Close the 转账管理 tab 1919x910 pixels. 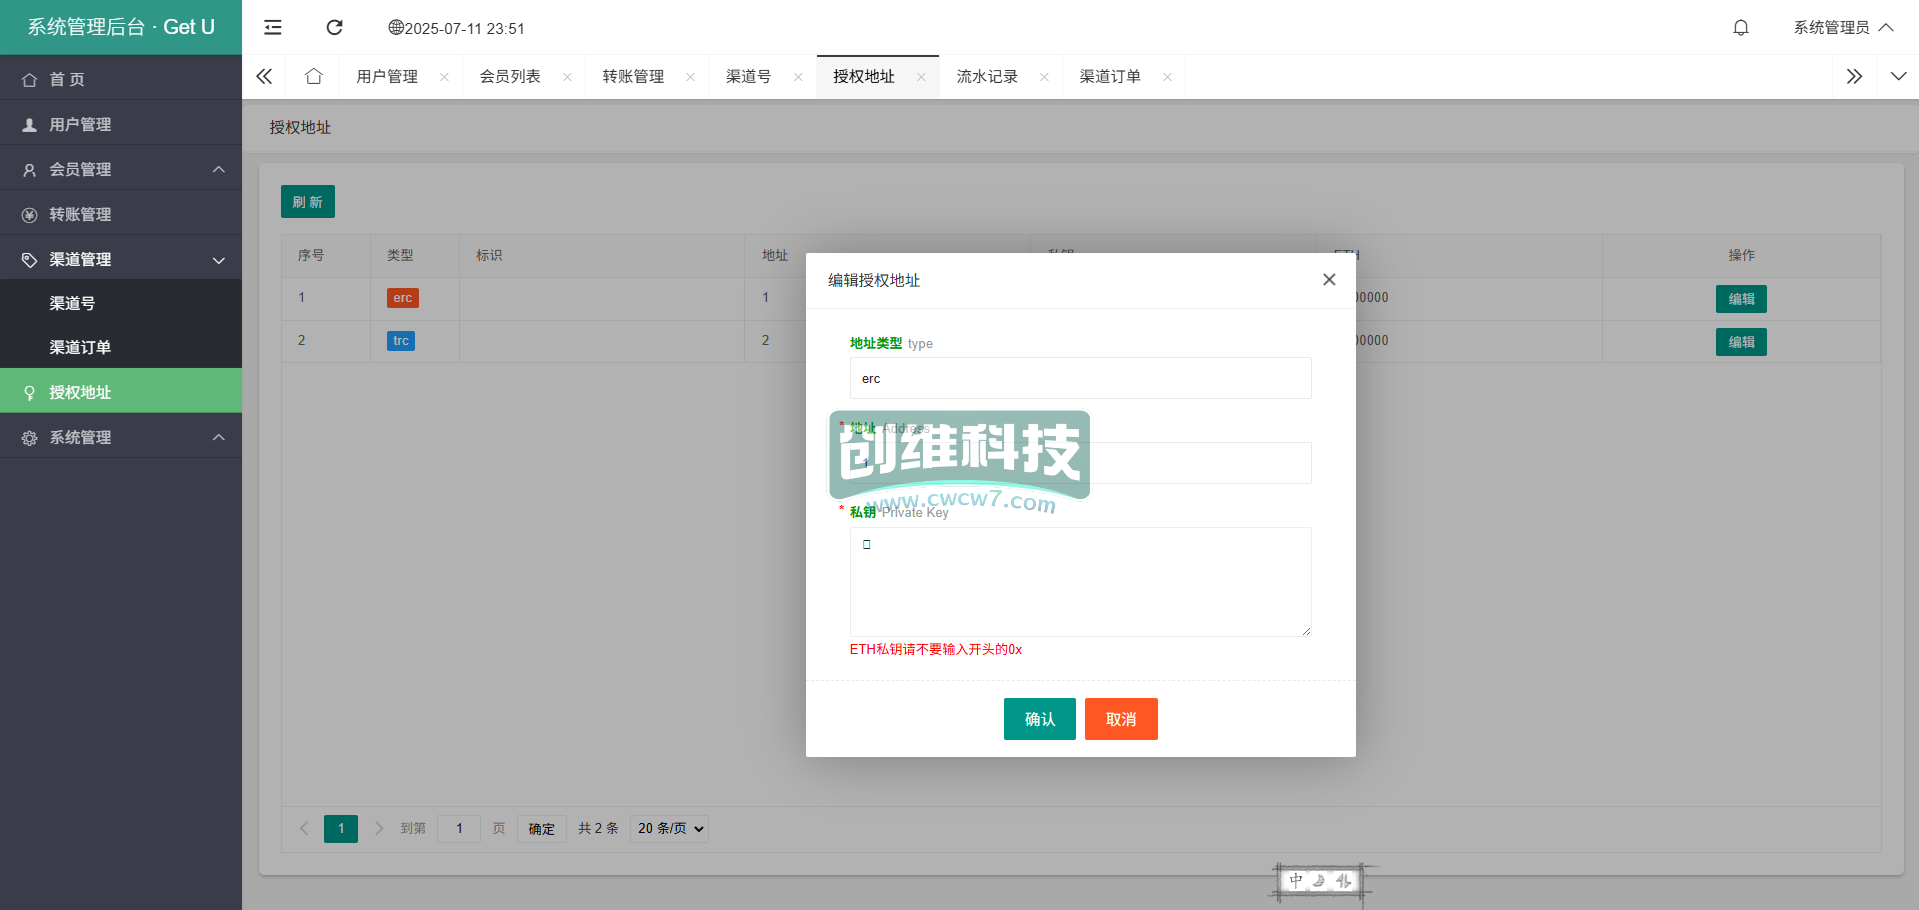tap(690, 77)
